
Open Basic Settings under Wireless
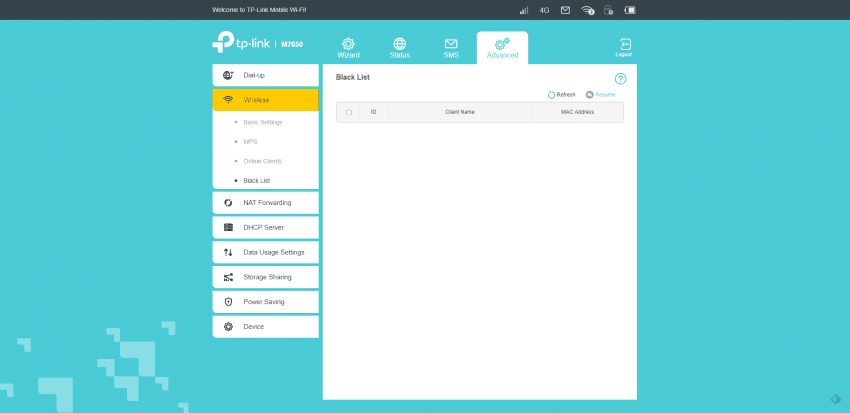(263, 122)
